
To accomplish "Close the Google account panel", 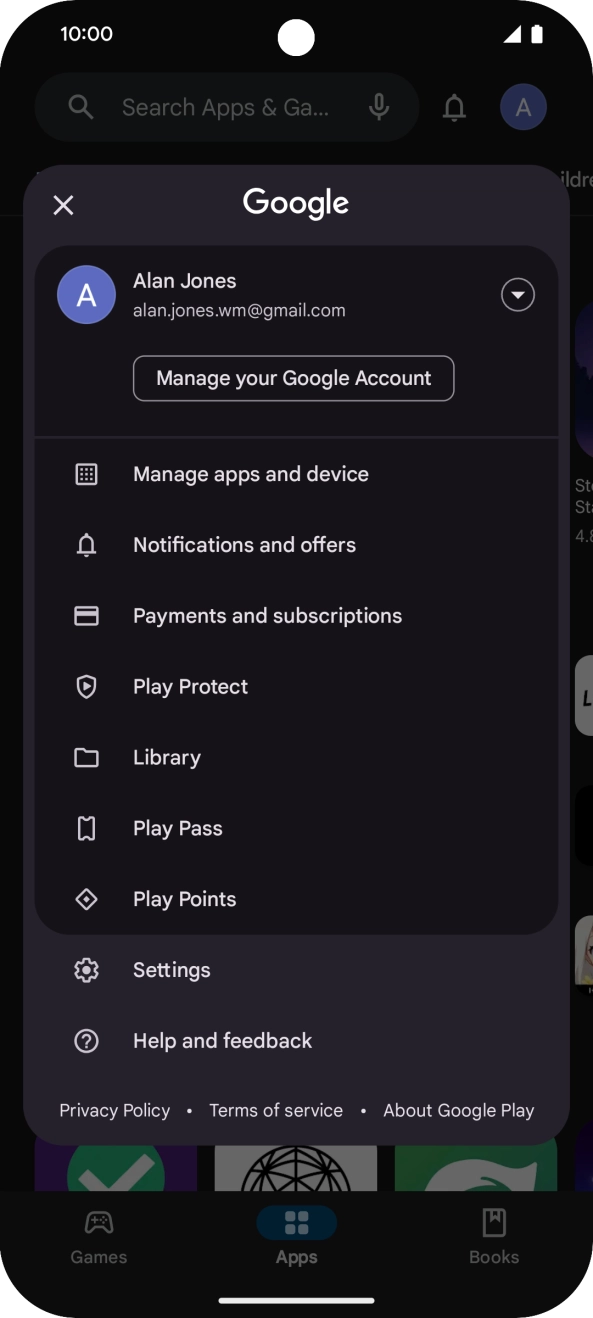I will 63,205.
